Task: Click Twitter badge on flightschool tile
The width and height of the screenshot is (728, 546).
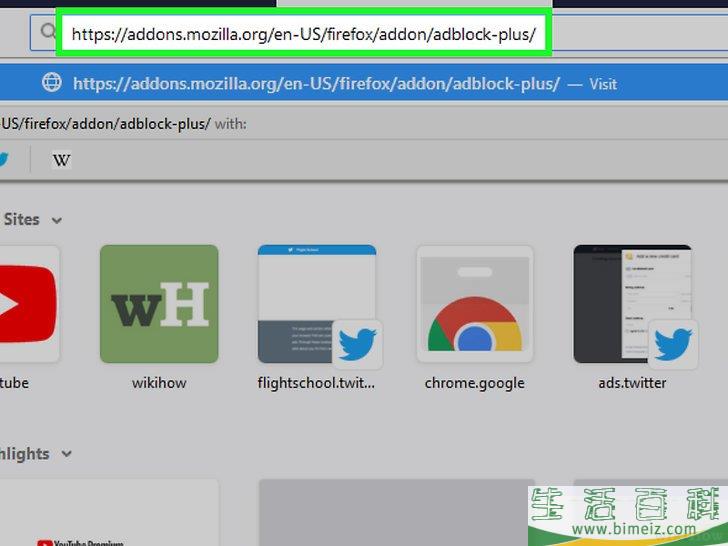Action: (x=357, y=344)
